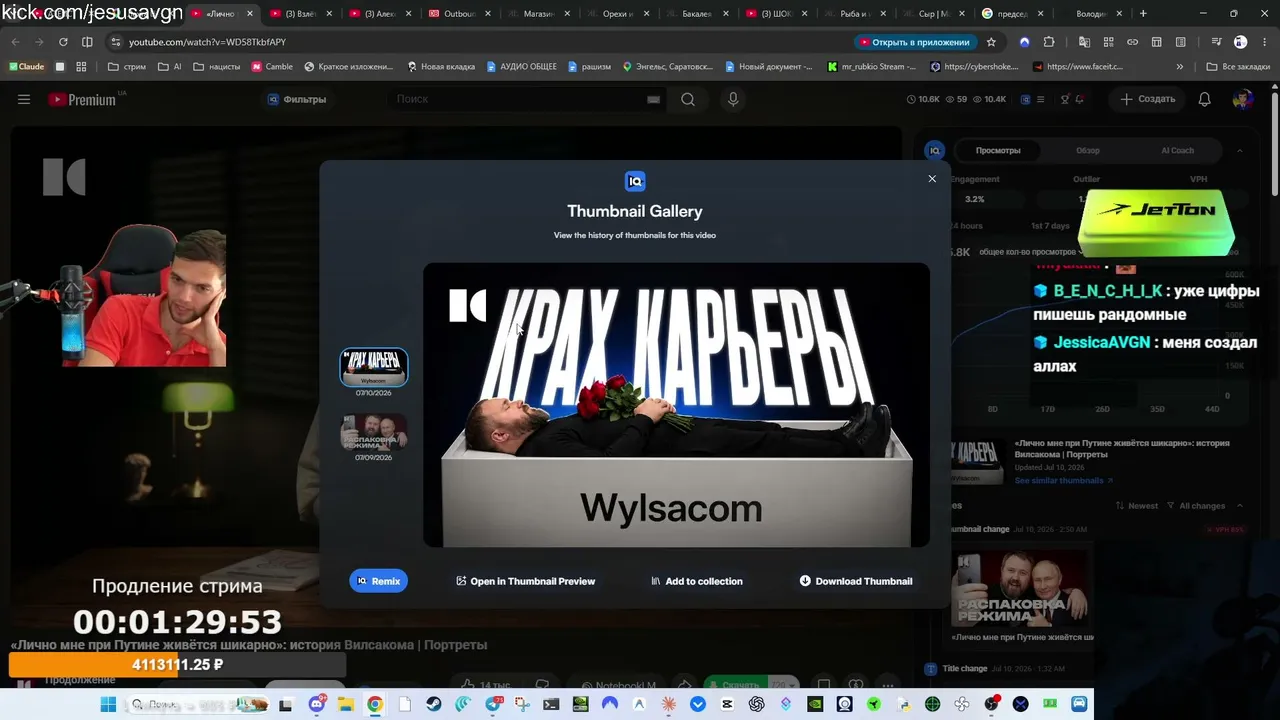Open the browser extensions puzzle icon
Screen dimensions: 1280x720
pyautogui.click(x=1049, y=42)
